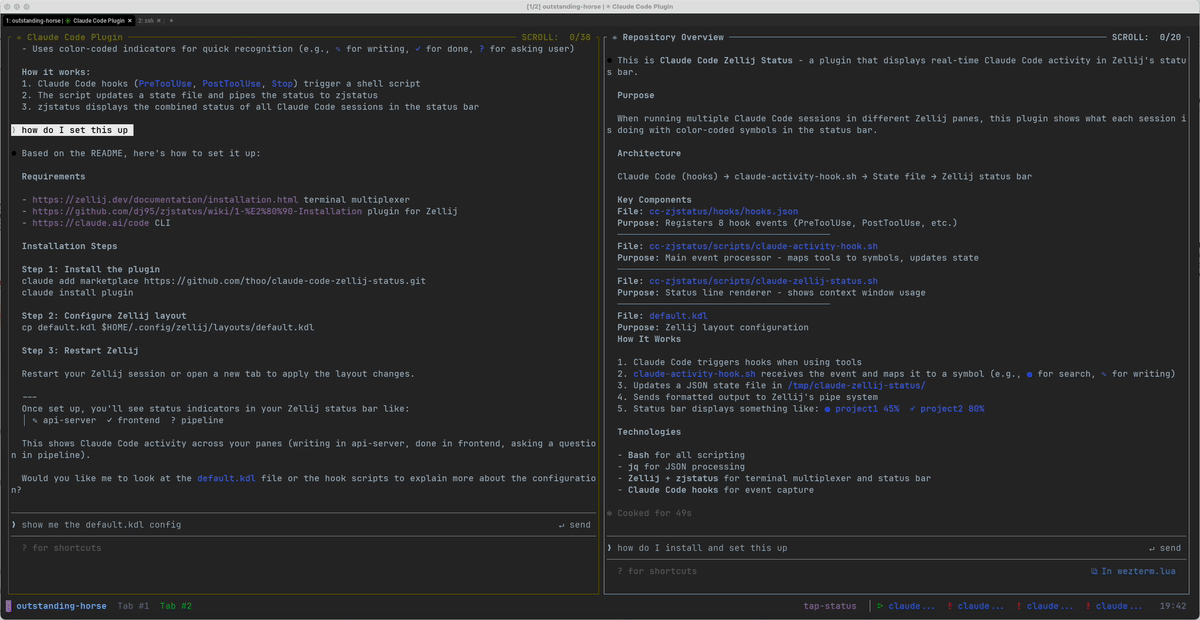Click the PreToolUse hook name
Screen dimensions: 1200x620
coord(167,84)
